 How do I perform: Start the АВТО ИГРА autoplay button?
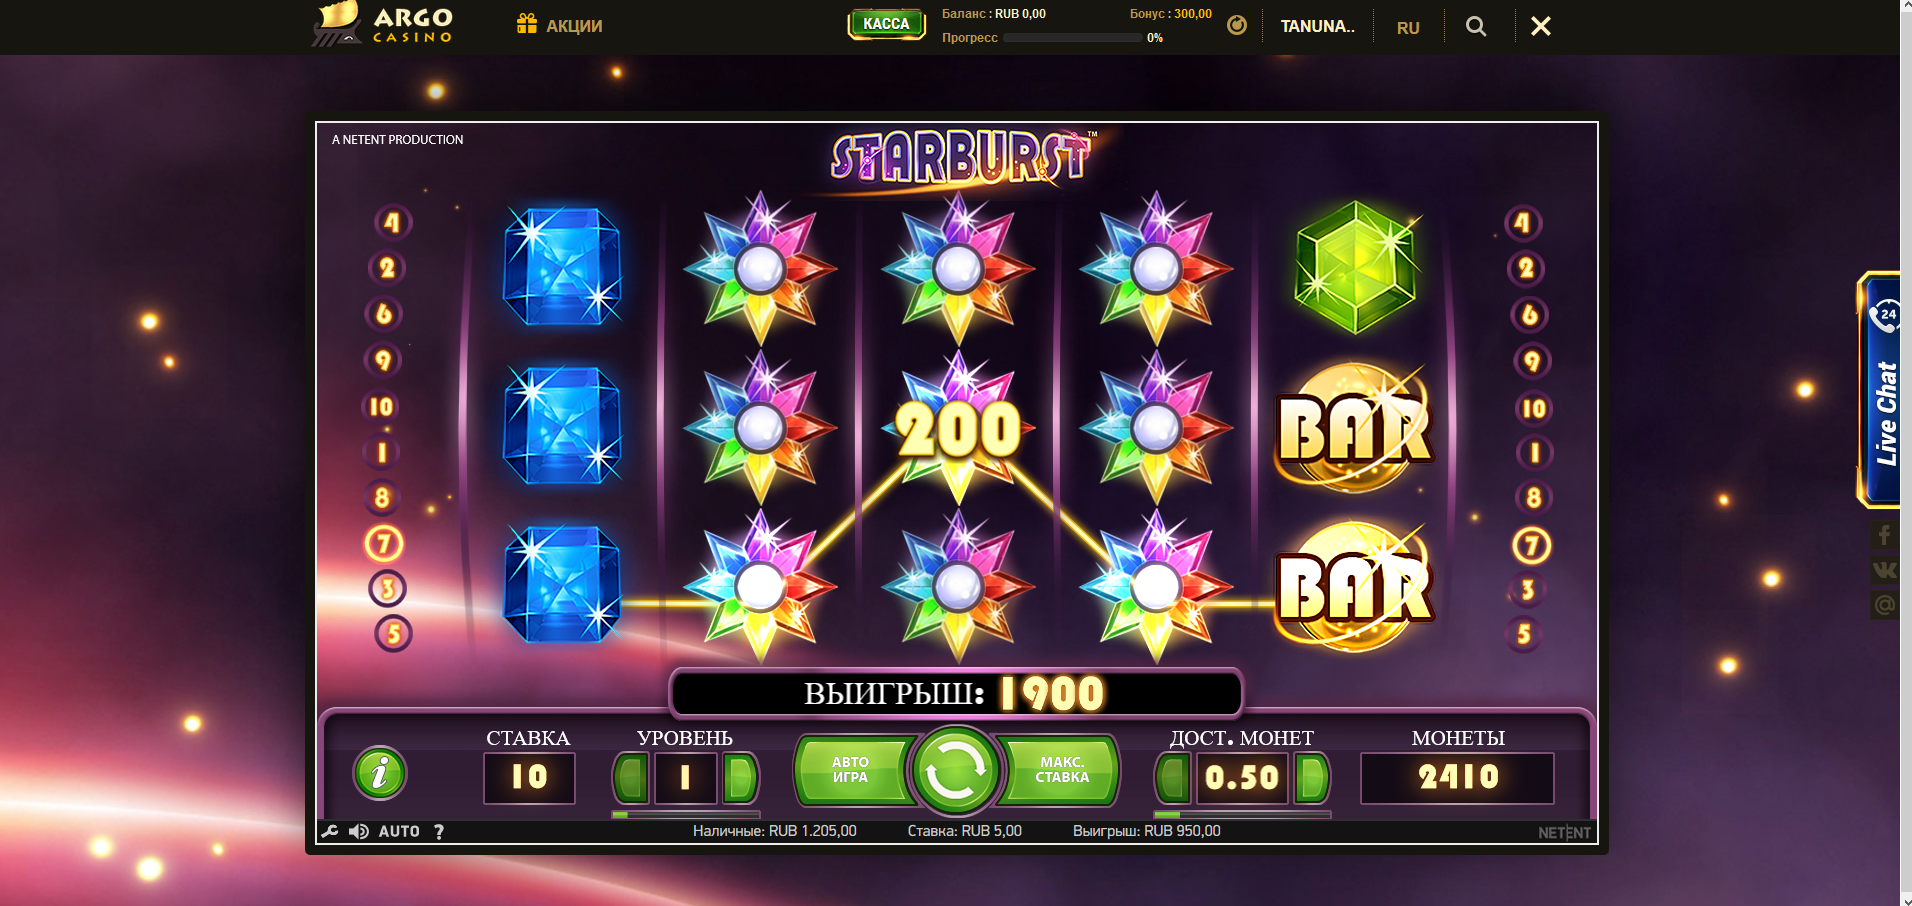(x=851, y=770)
